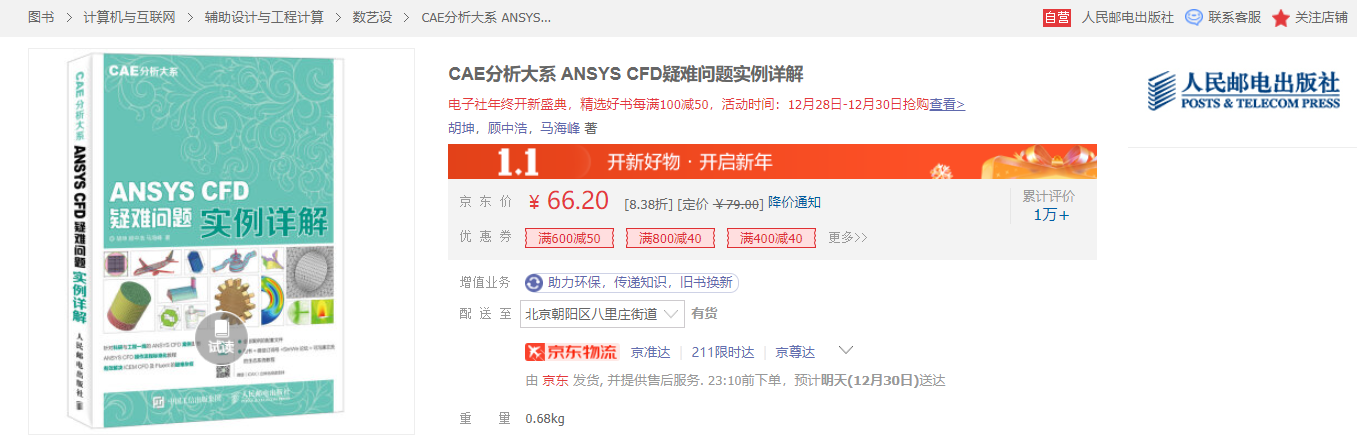
Task: Go to 计算机与互联网 category
Action: [129, 18]
